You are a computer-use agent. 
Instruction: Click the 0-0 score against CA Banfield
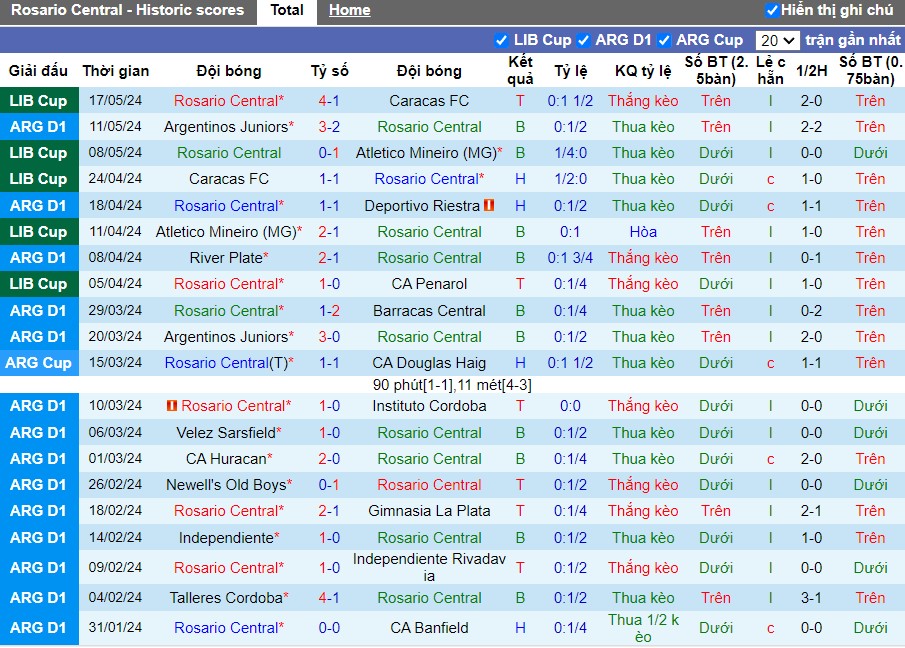329,628
